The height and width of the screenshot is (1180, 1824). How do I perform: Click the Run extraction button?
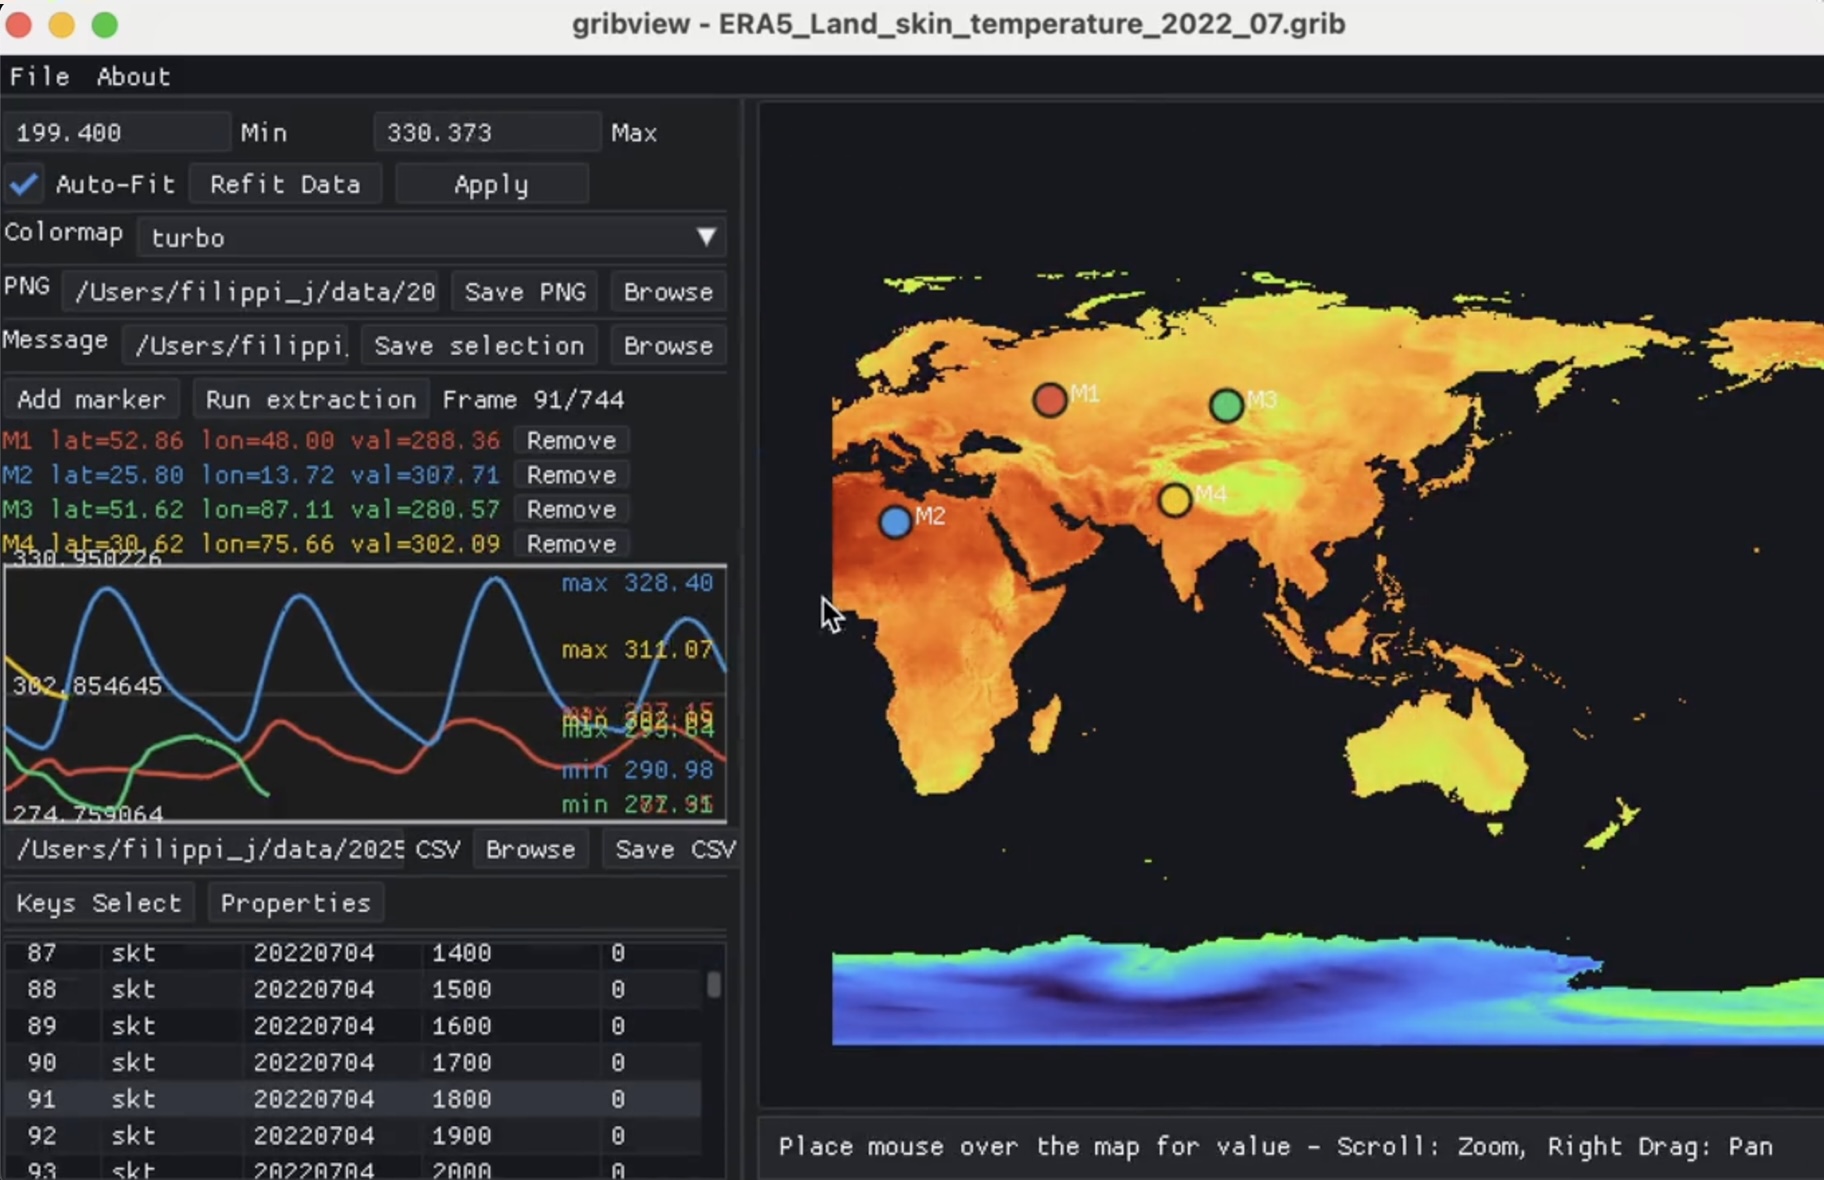(311, 399)
